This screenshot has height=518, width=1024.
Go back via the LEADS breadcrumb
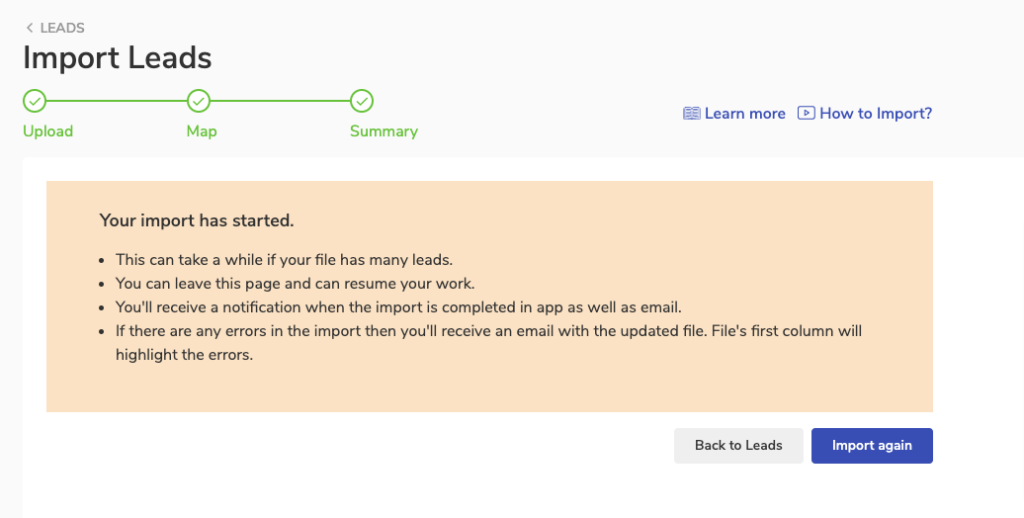62,28
